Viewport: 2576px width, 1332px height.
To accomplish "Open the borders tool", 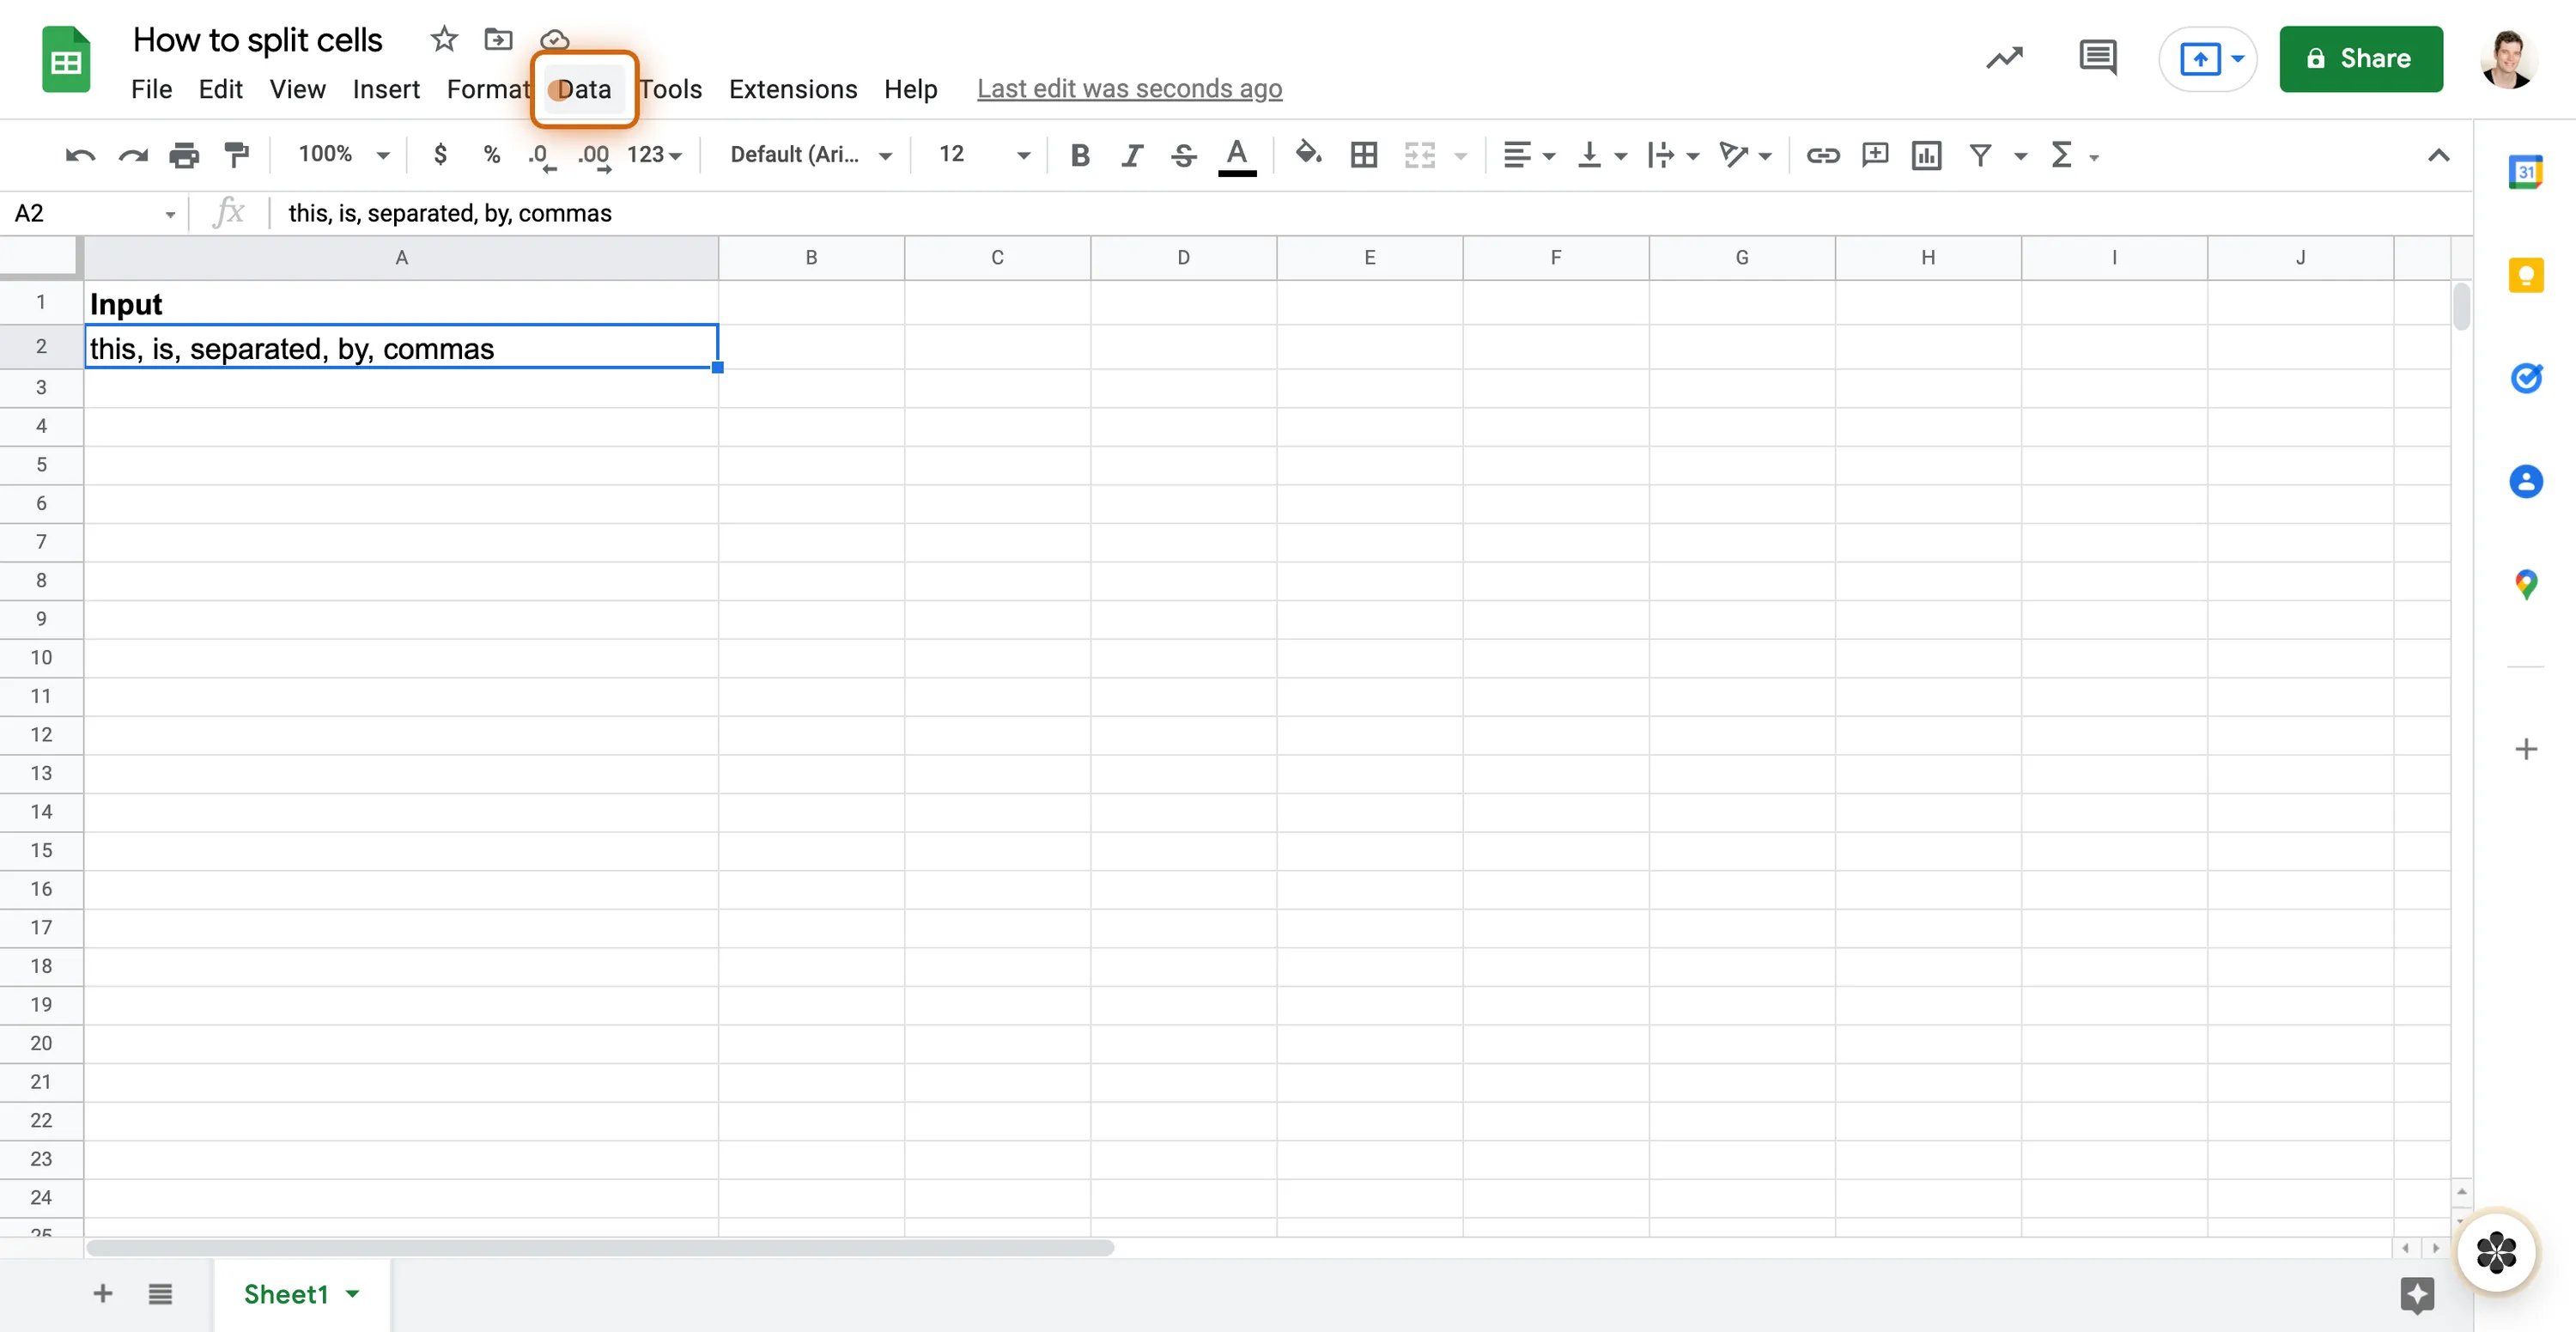I will 1364,155.
